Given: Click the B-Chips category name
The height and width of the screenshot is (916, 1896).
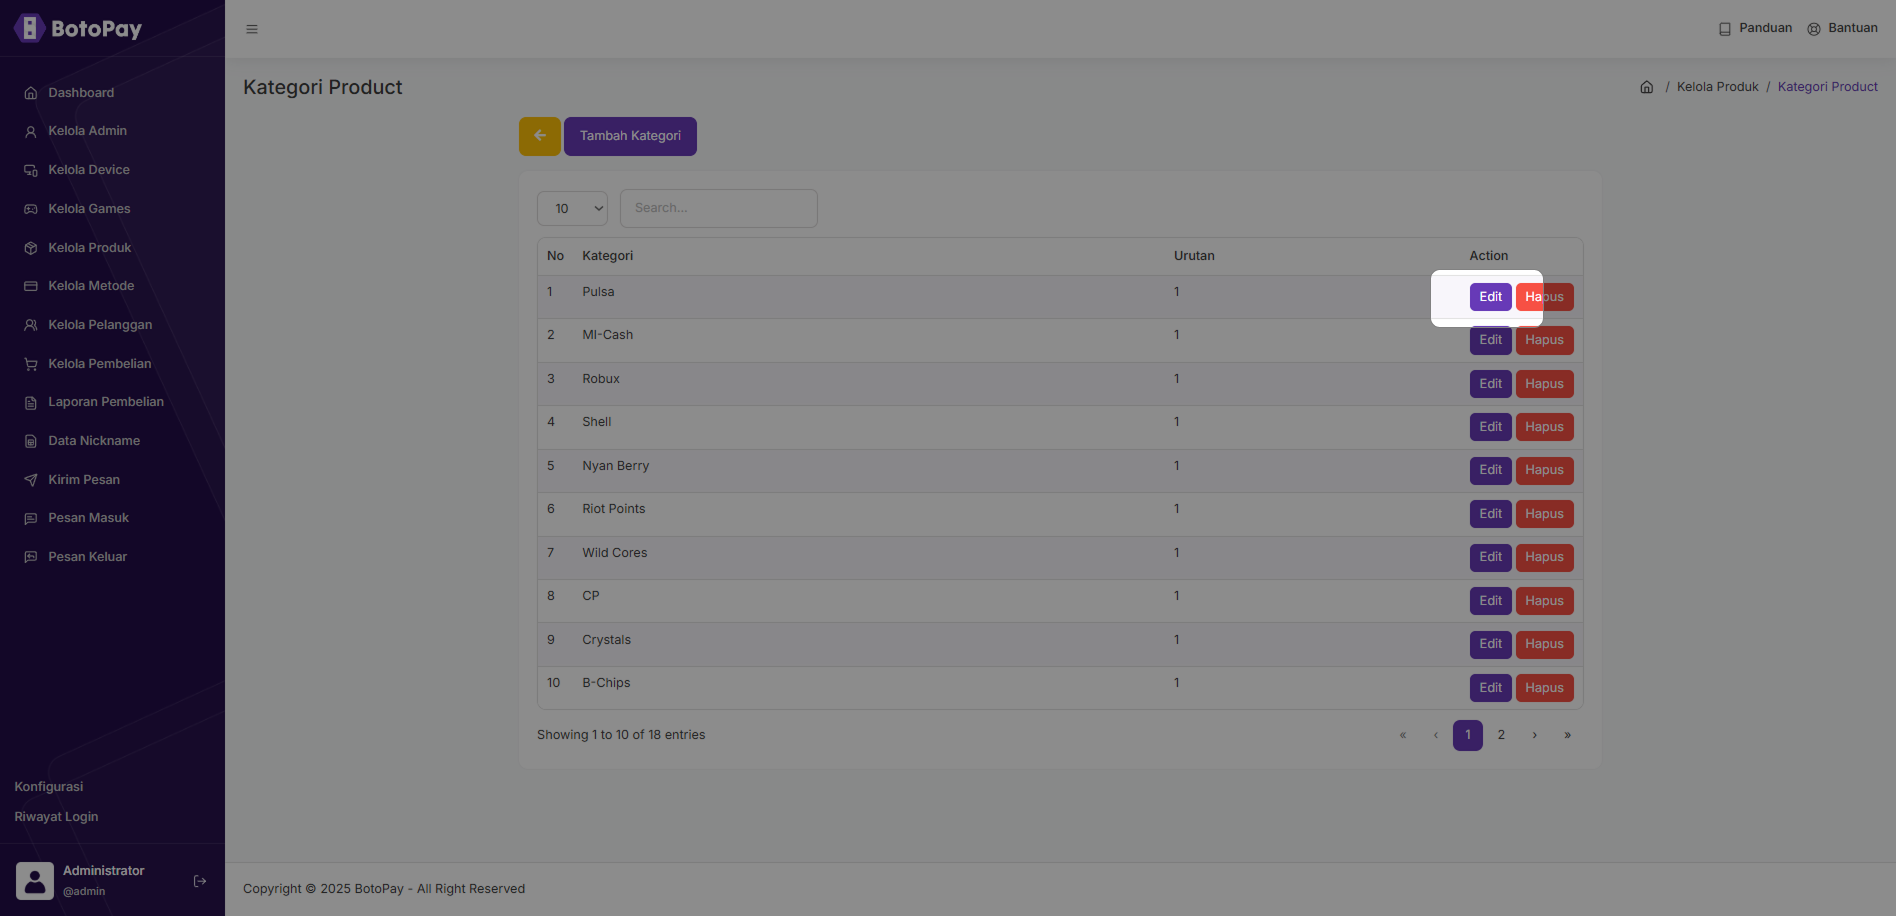Looking at the screenshot, I should click(606, 683).
